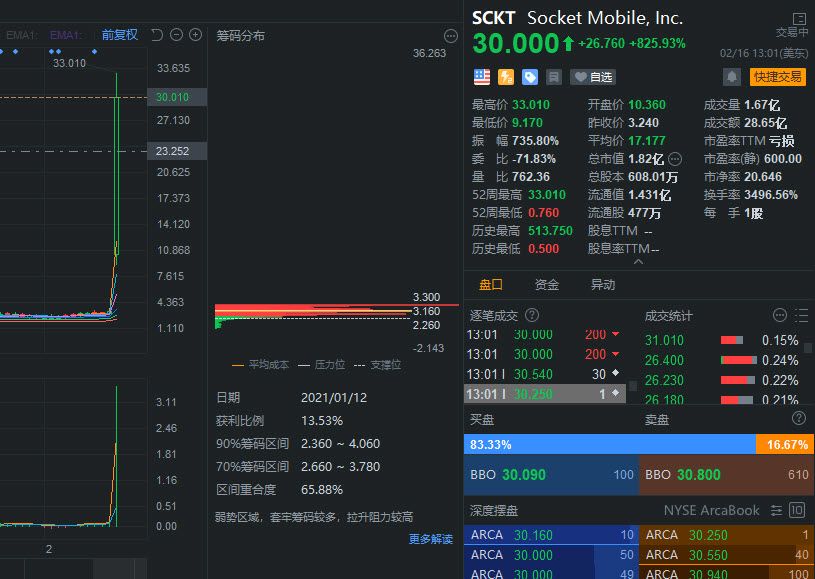Open the gray notes list icon
The image size is (815, 579).
(554, 77)
